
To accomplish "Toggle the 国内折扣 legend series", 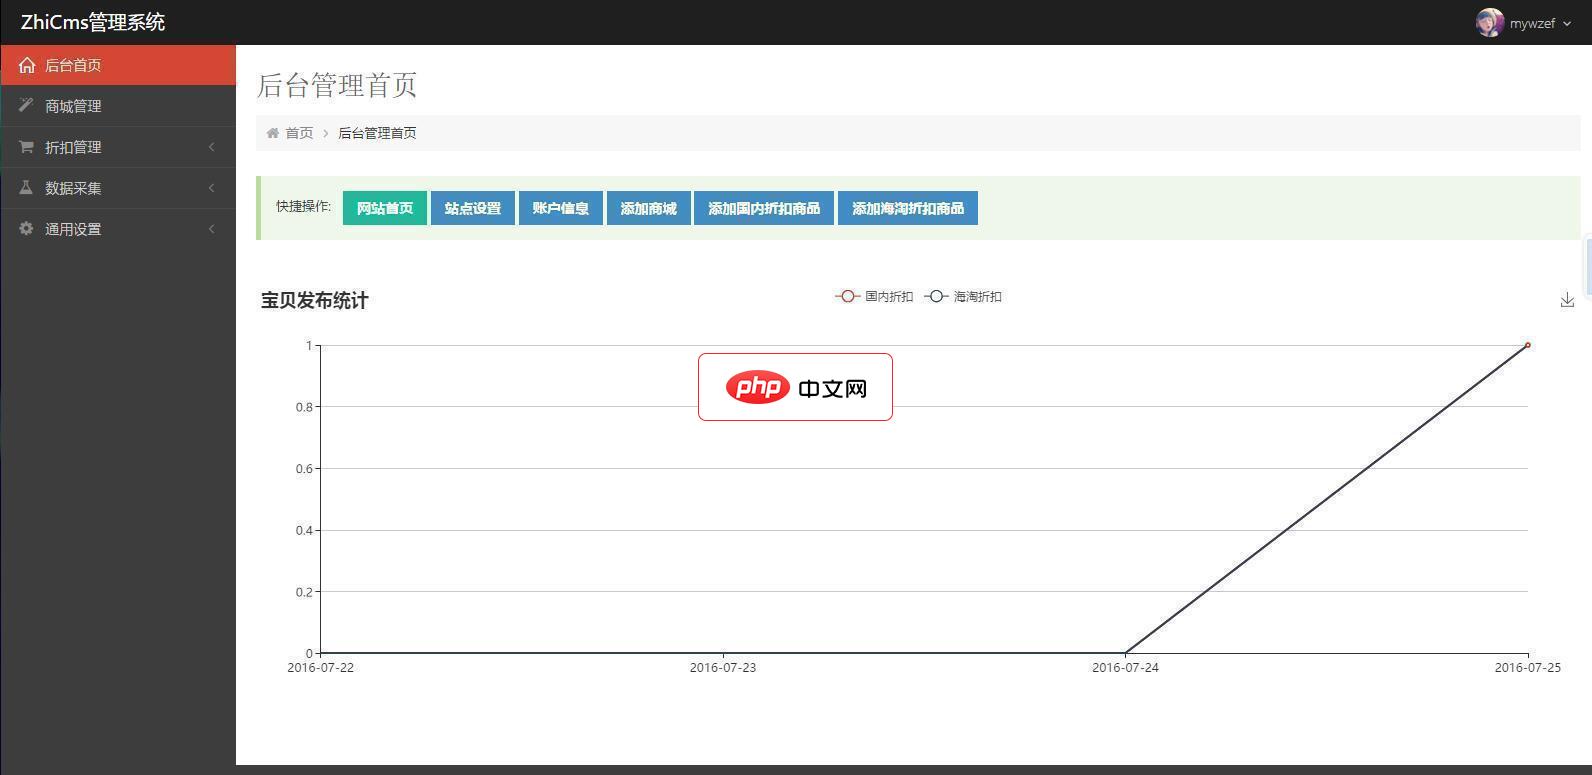I will [874, 297].
